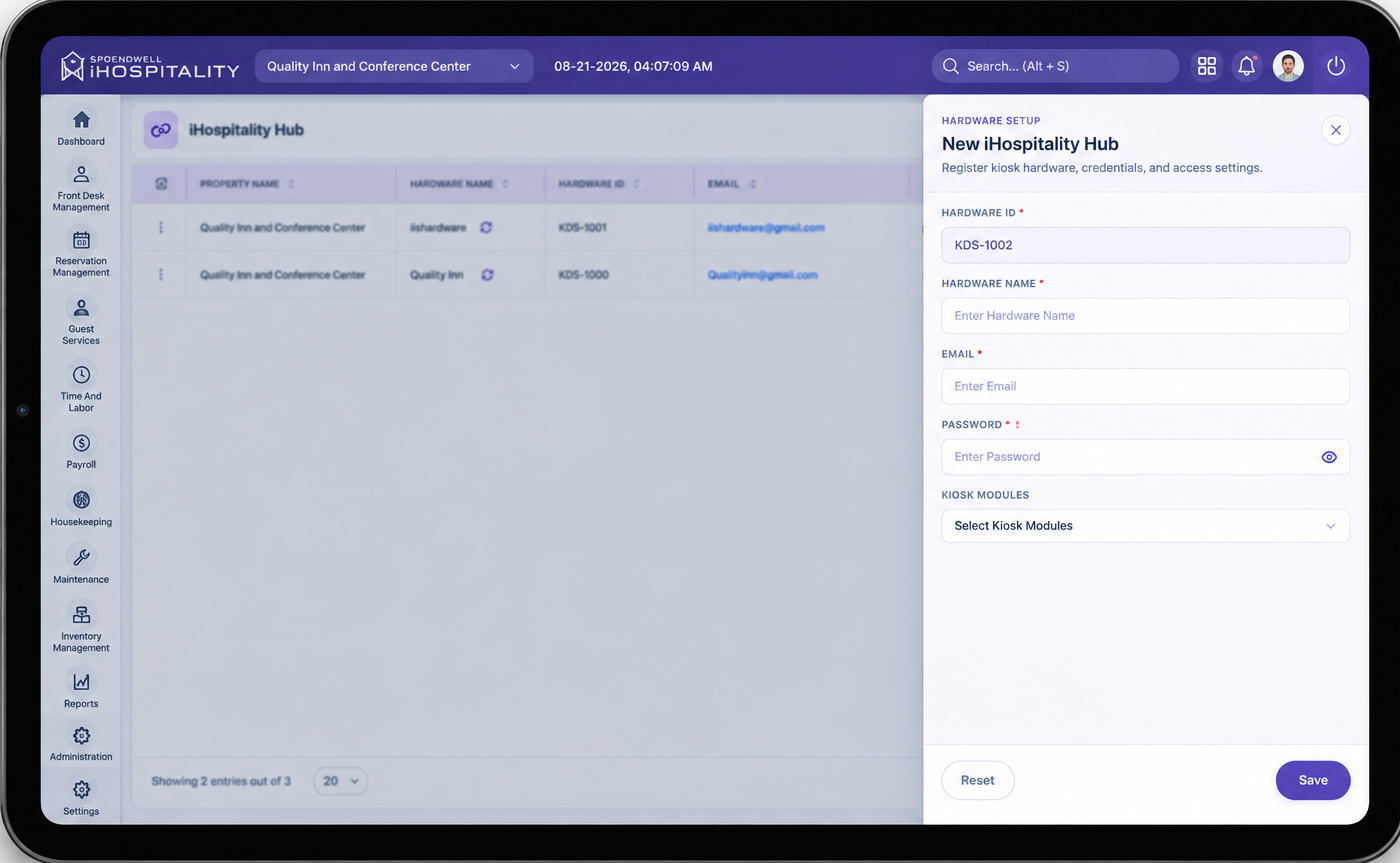Viewport: 1400px width, 863px height.
Task: Click the column settings icon in table header
Action: [x=161, y=184]
